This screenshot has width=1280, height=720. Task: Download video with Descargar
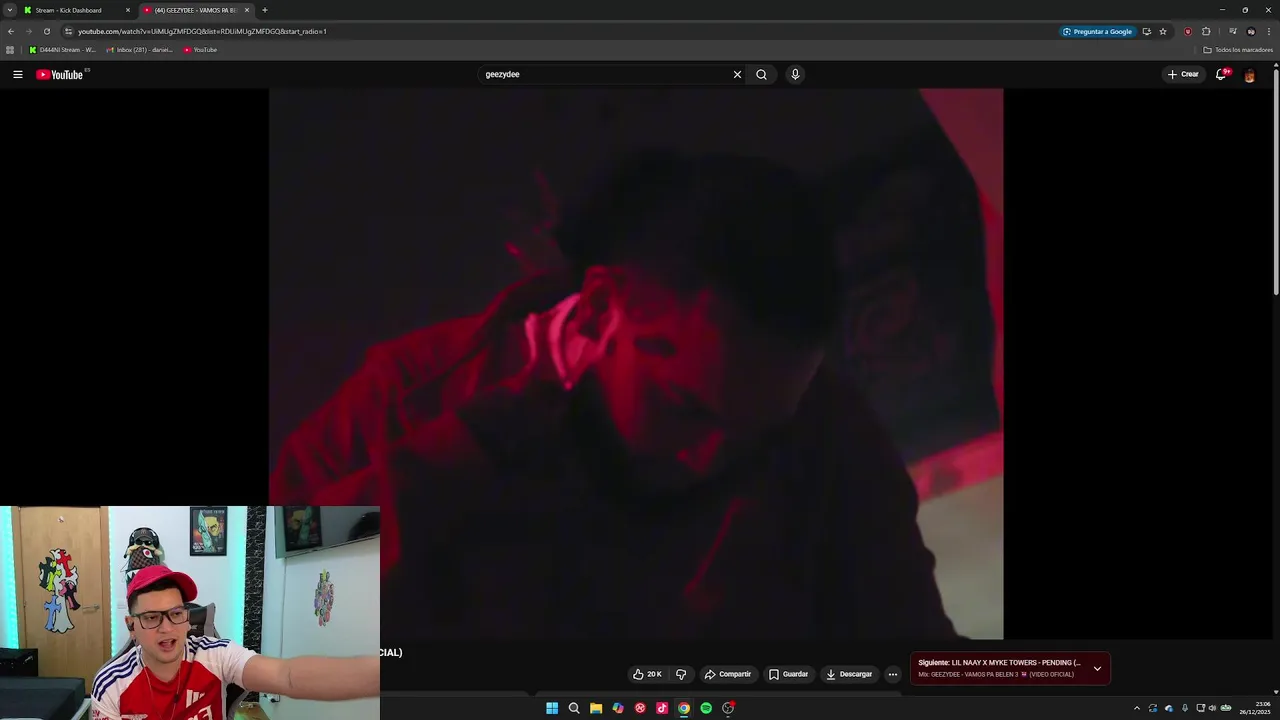pos(849,674)
